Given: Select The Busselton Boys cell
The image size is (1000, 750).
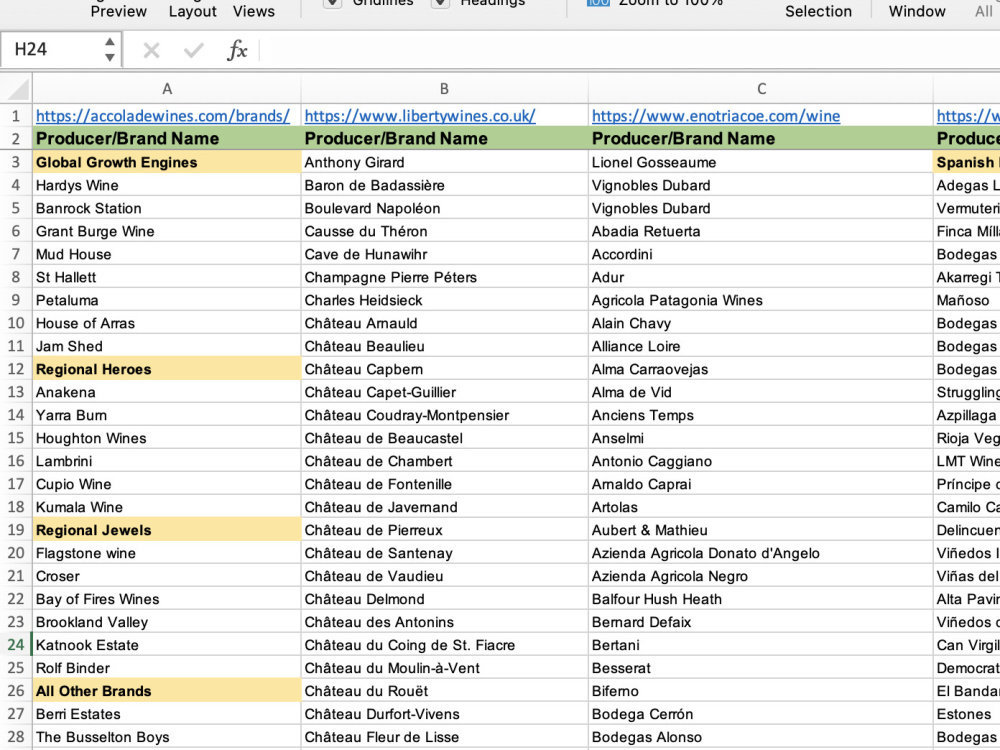Looking at the screenshot, I should (166, 736).
